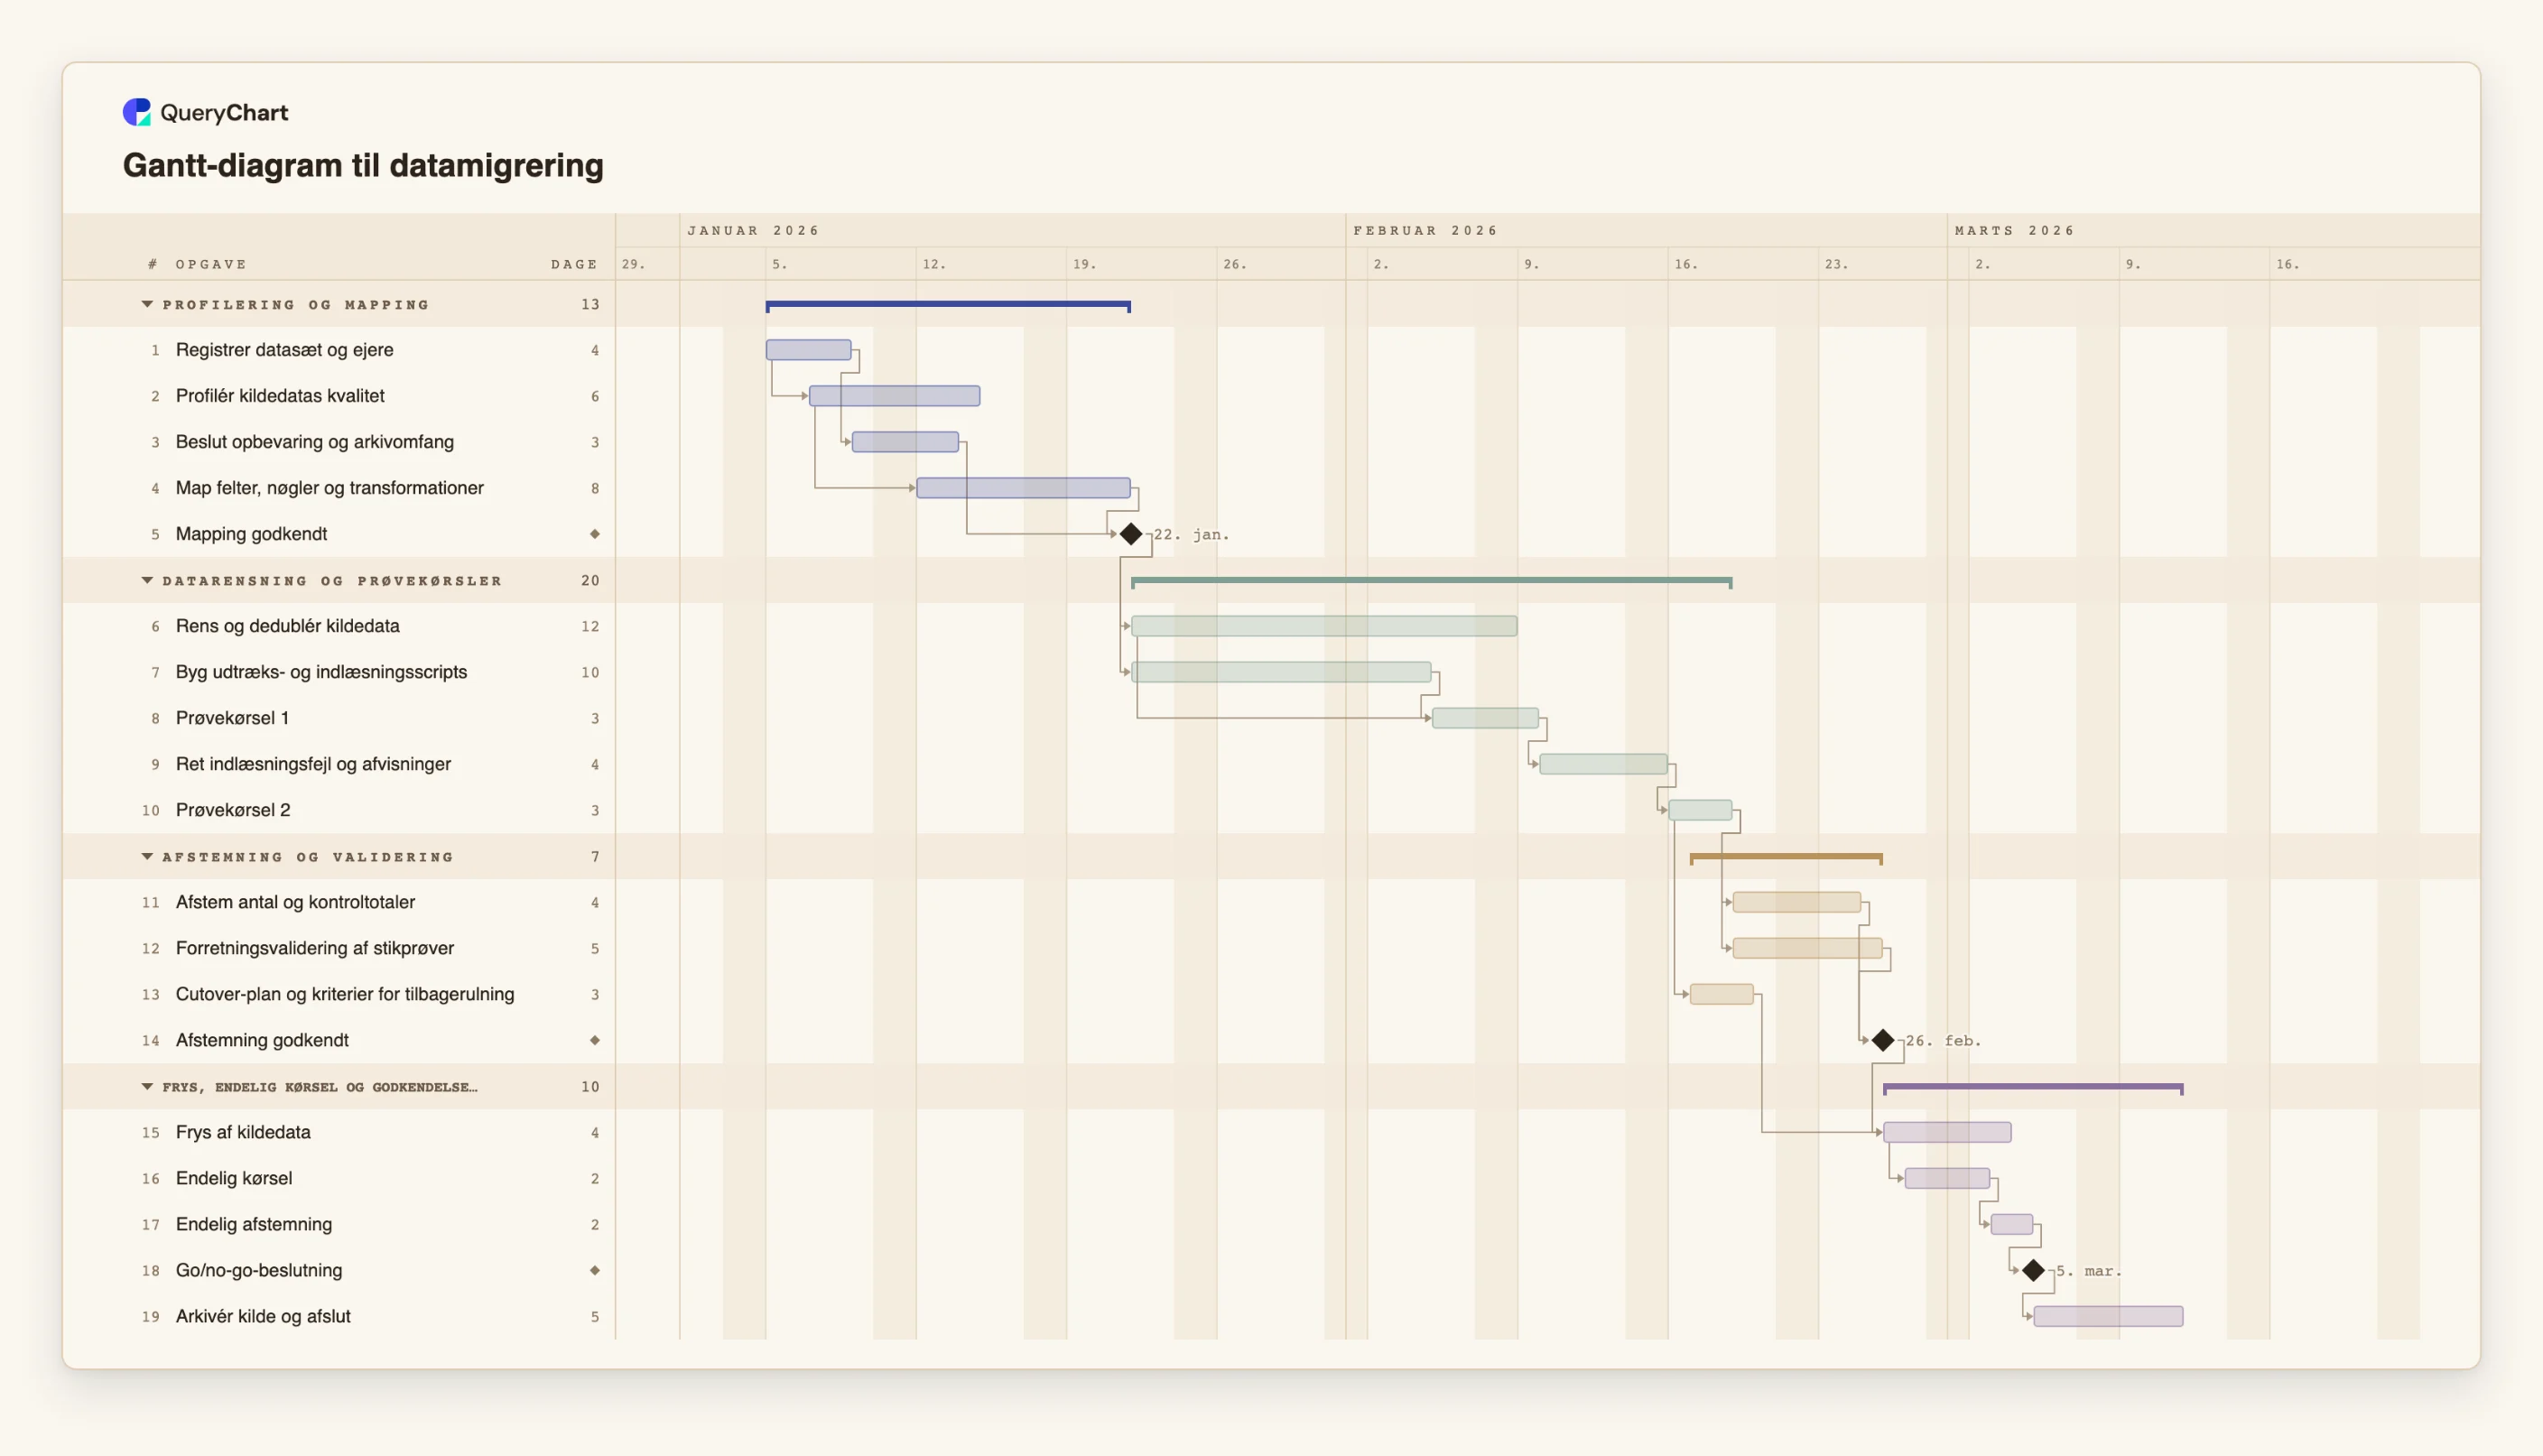The width and height of the screenshot is (2543, 1456).
Task: Click the purple Frys, endelig kørsel summary bar
Action: [x=2034, y=1087]
